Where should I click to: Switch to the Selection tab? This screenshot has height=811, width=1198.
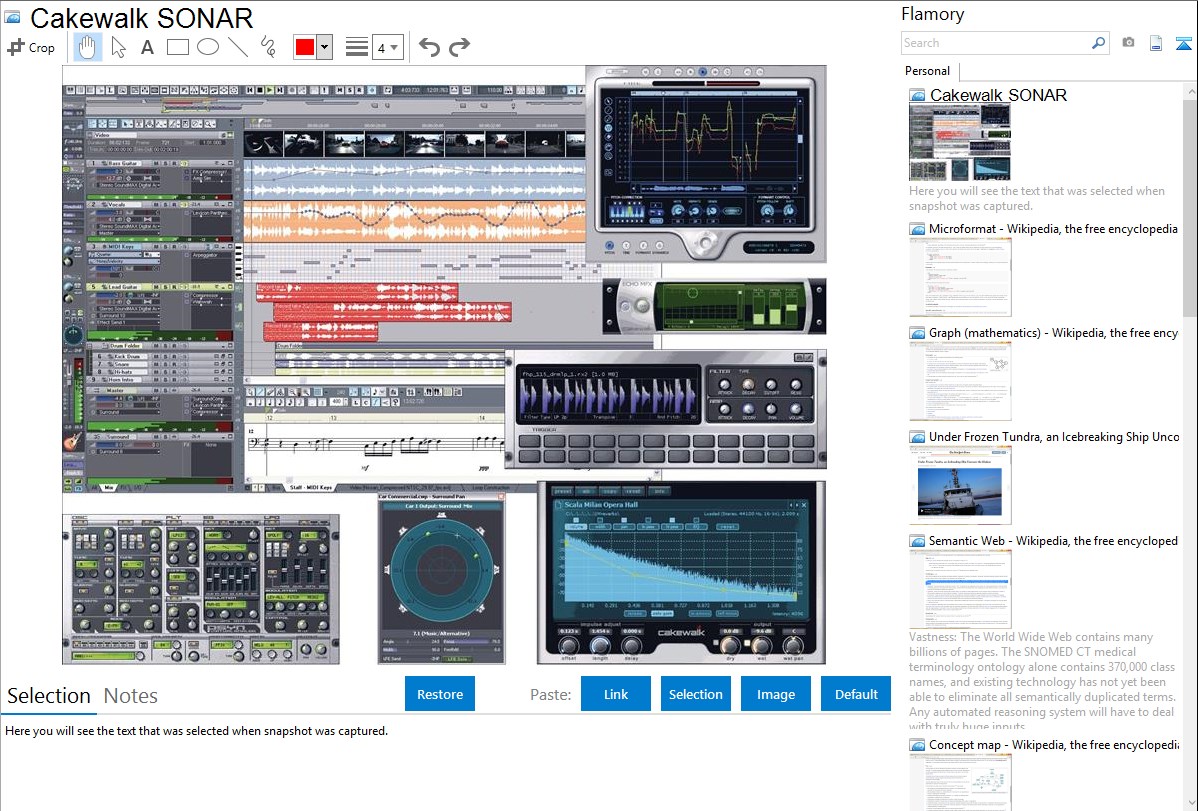pyautogui.click(x=49, y=696)
